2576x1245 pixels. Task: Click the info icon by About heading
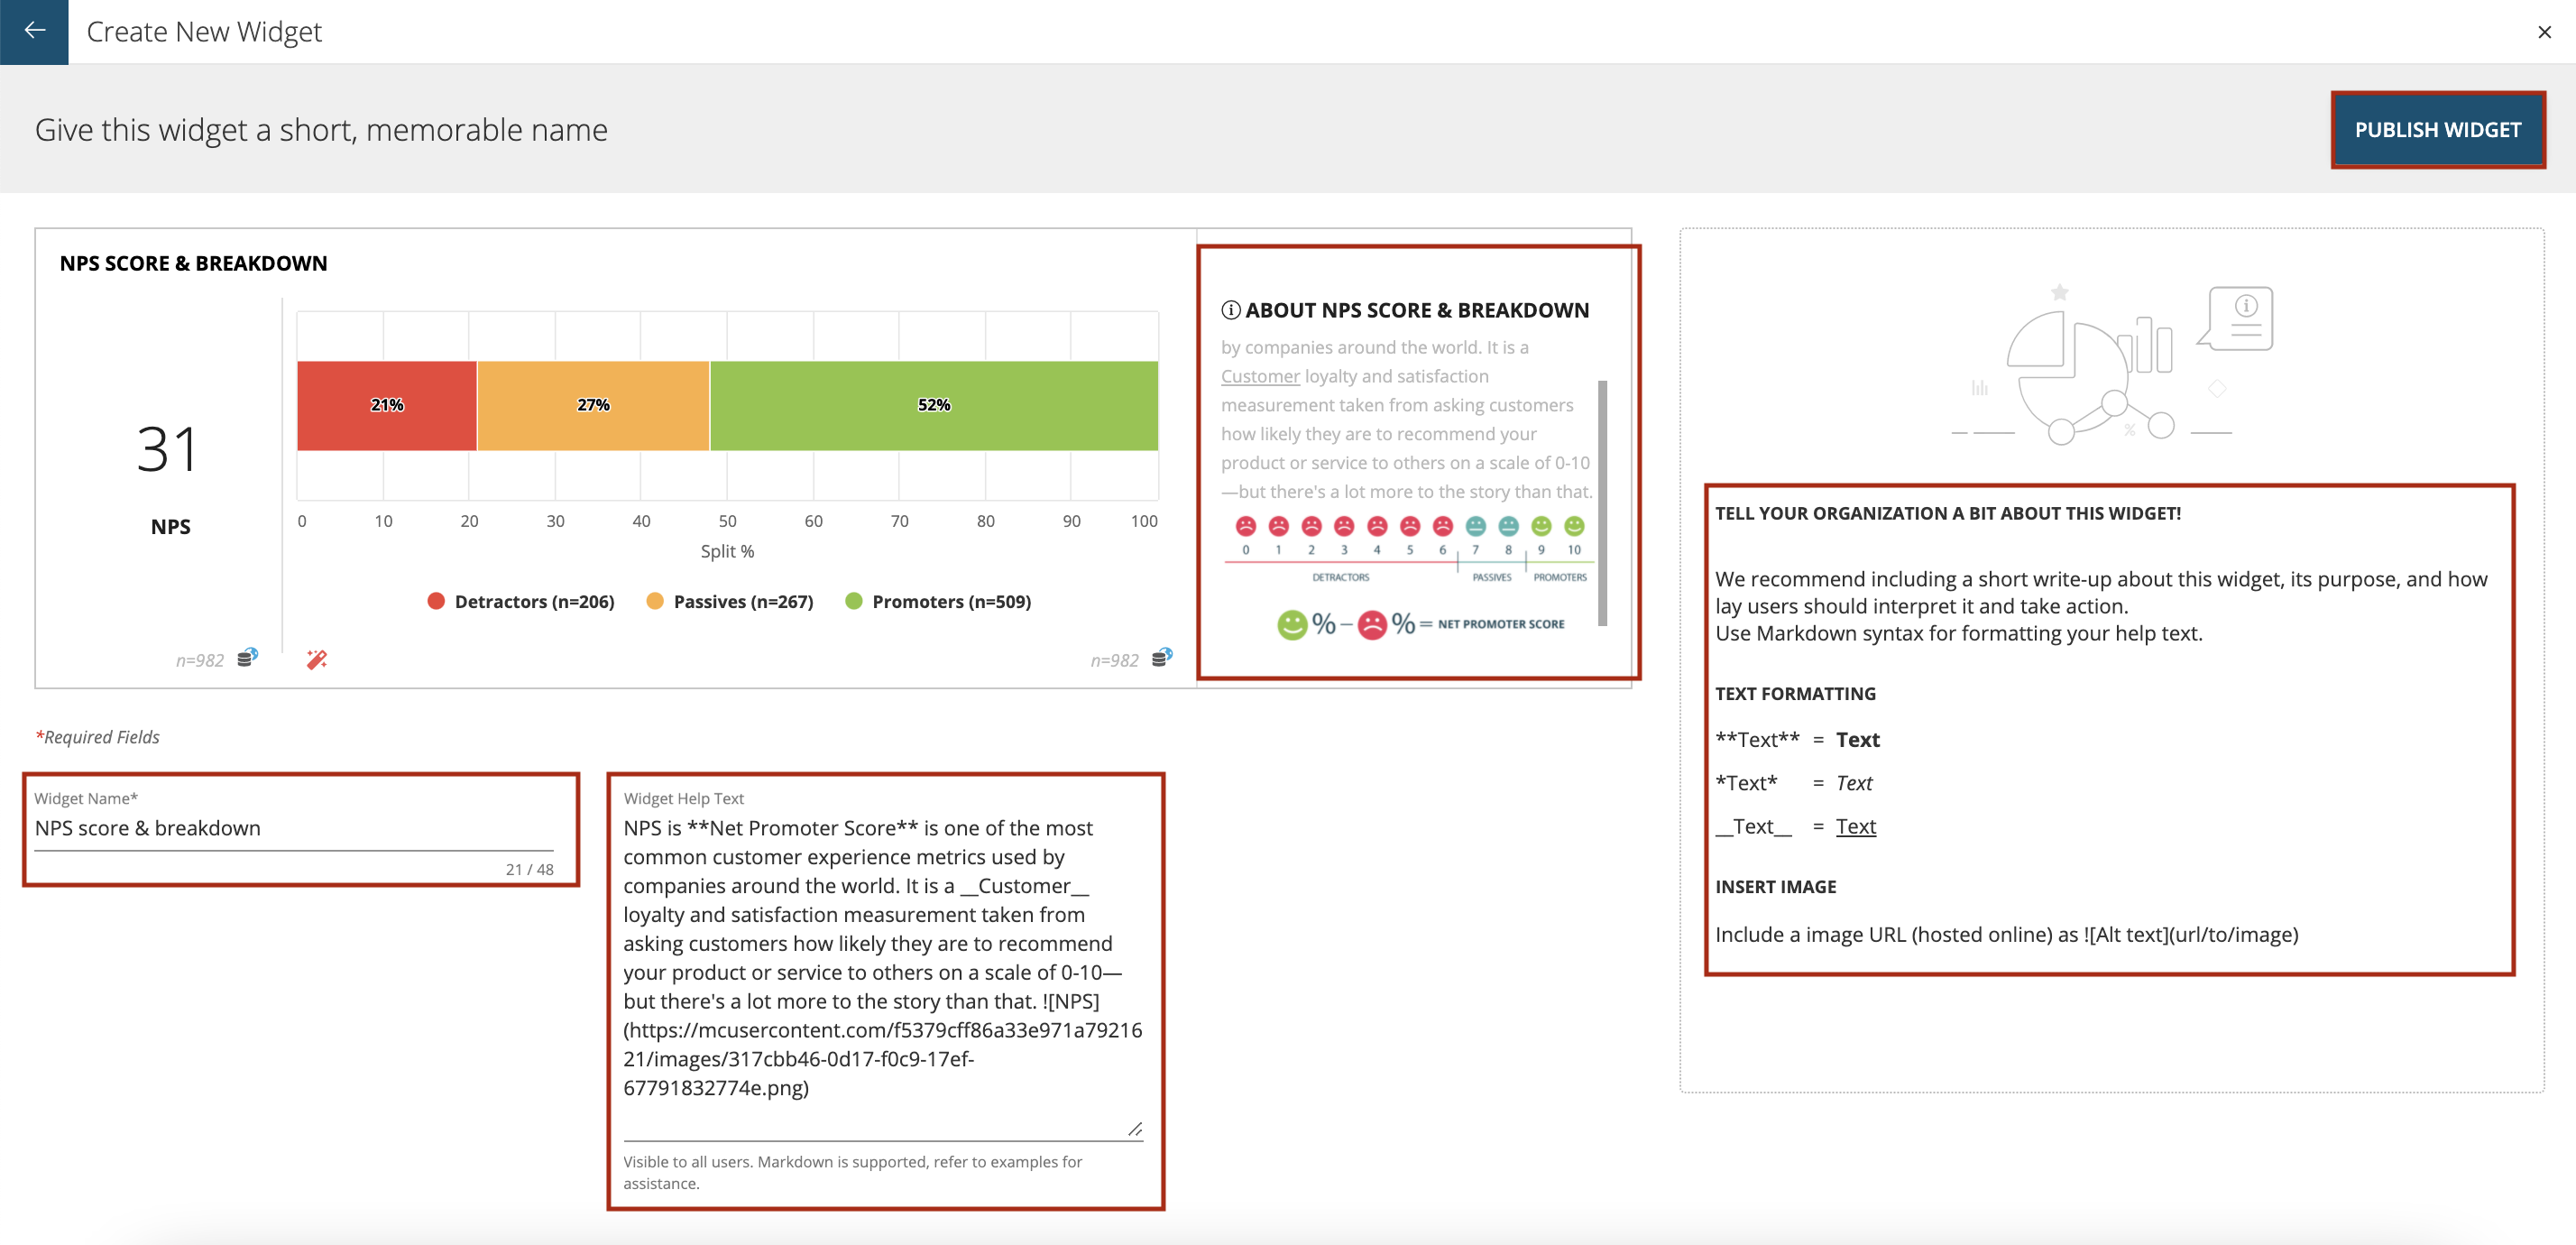click(1230, 310)
